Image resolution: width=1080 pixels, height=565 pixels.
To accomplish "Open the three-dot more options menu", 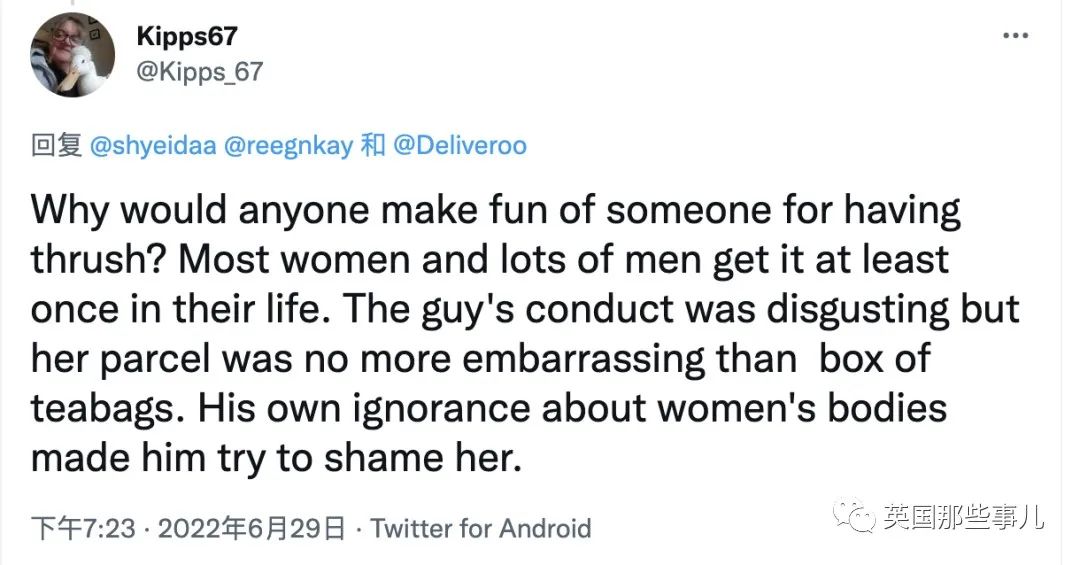I will 1015,37.
